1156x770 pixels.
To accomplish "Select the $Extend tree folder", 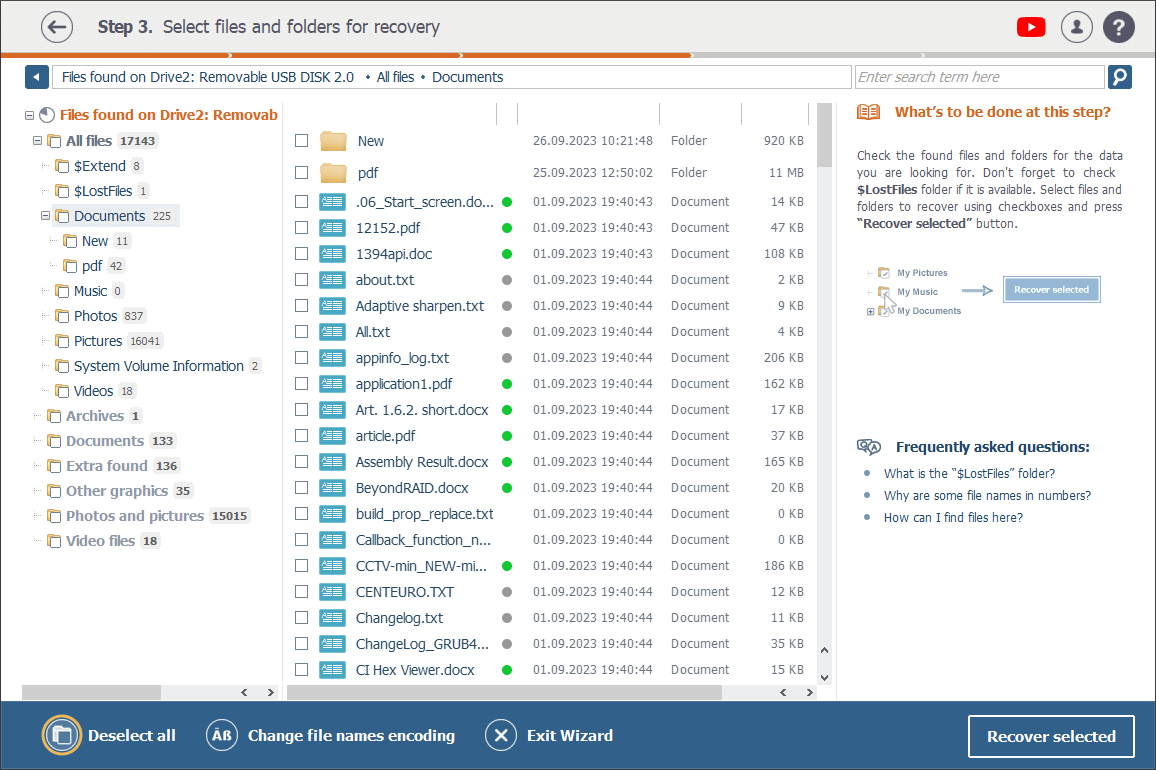I will 100,166.
